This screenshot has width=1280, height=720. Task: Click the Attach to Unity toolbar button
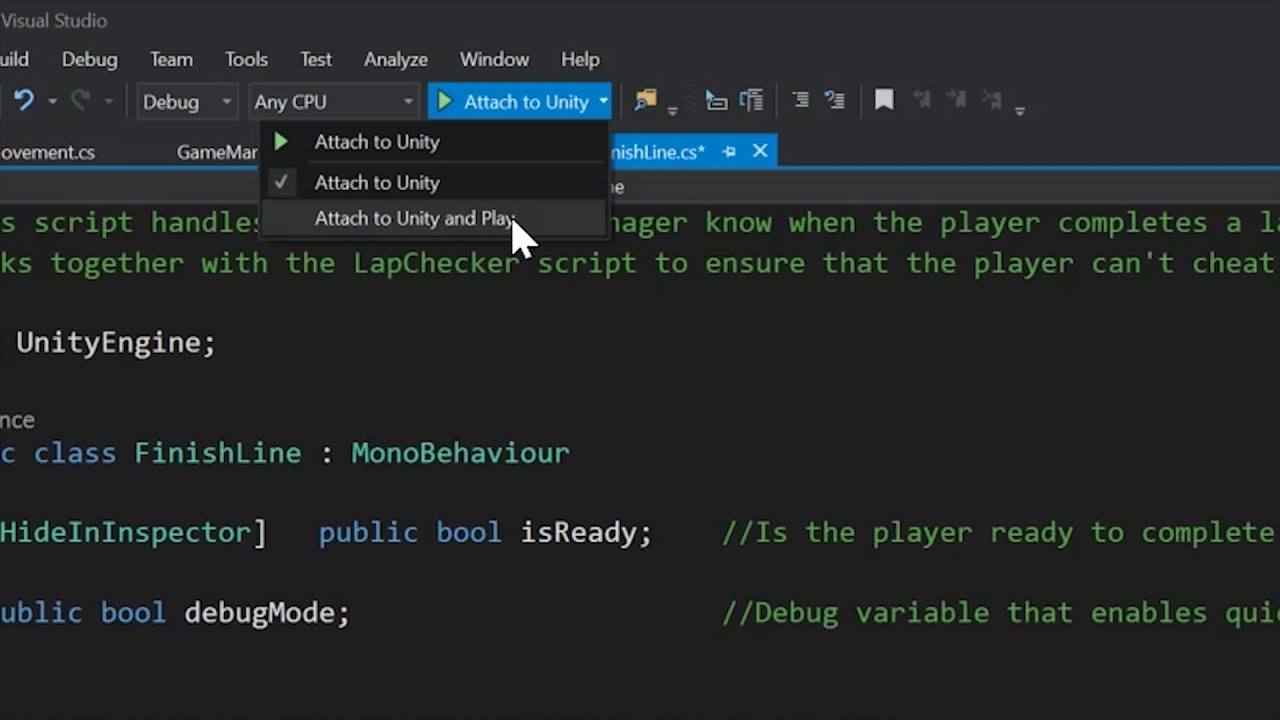click(512, 102)
